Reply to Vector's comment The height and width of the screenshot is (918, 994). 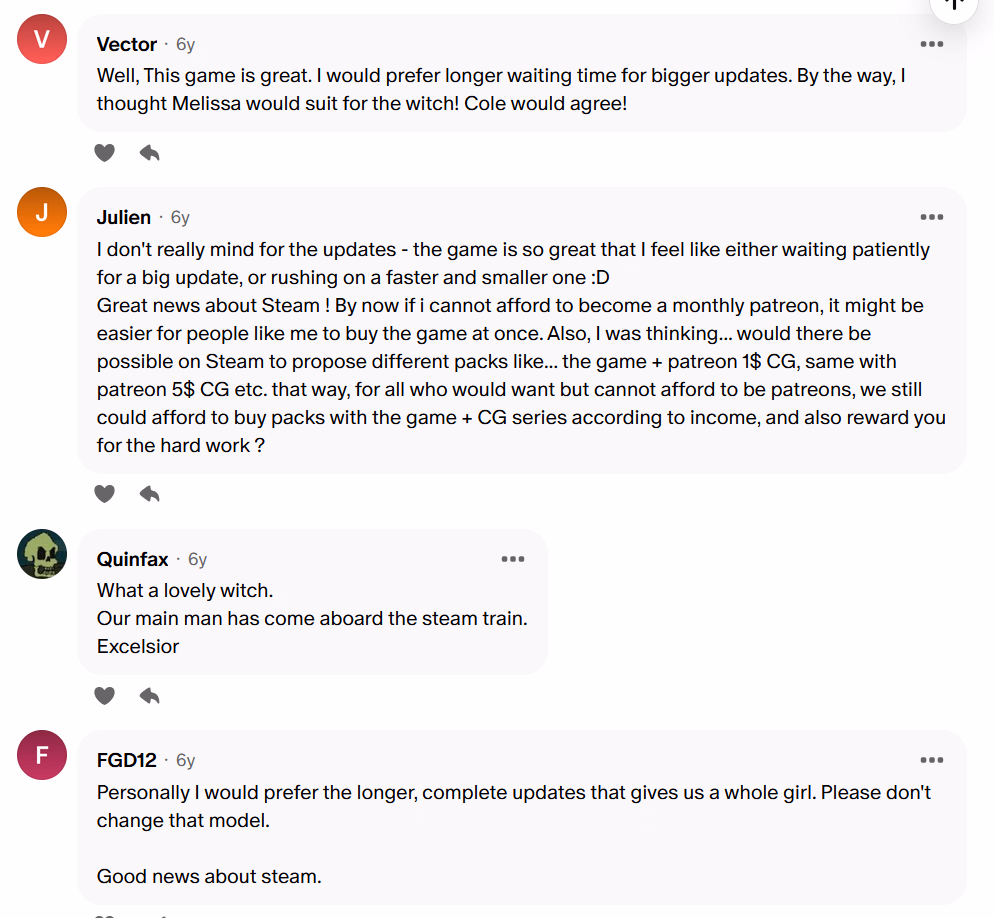point(149,153)
